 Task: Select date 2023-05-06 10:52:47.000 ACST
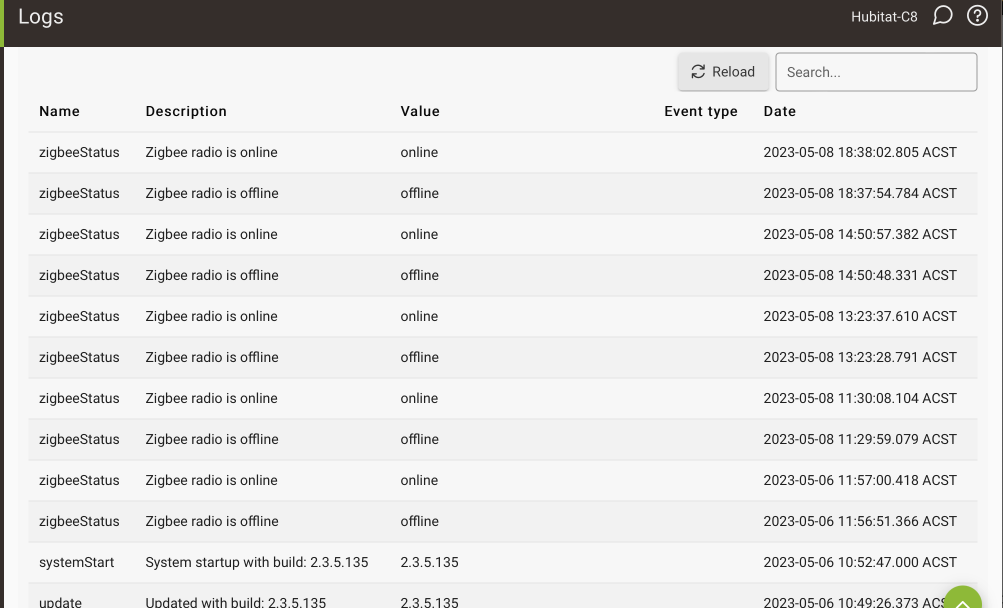coord(860,562)
